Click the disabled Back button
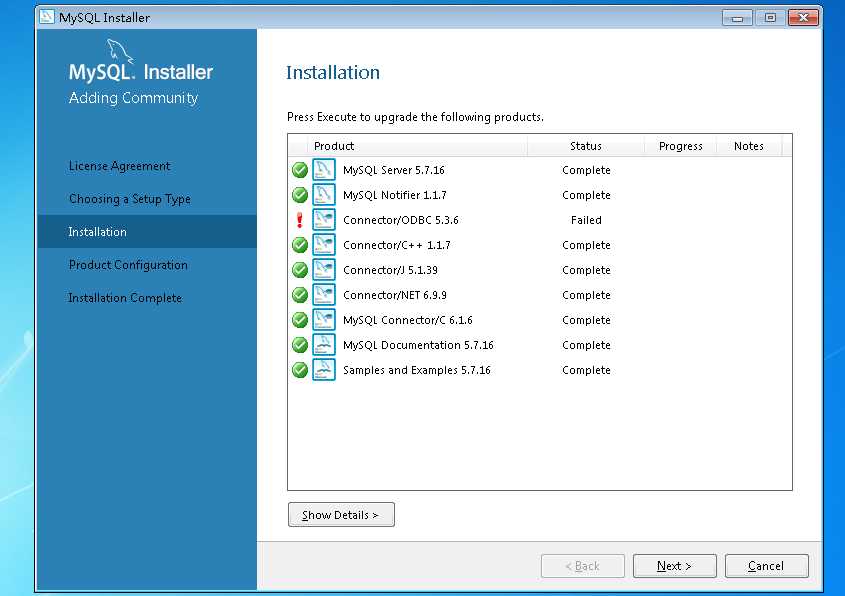Viewport: 845px width, 596px height. pyautogui.click(x=583, y=566)
